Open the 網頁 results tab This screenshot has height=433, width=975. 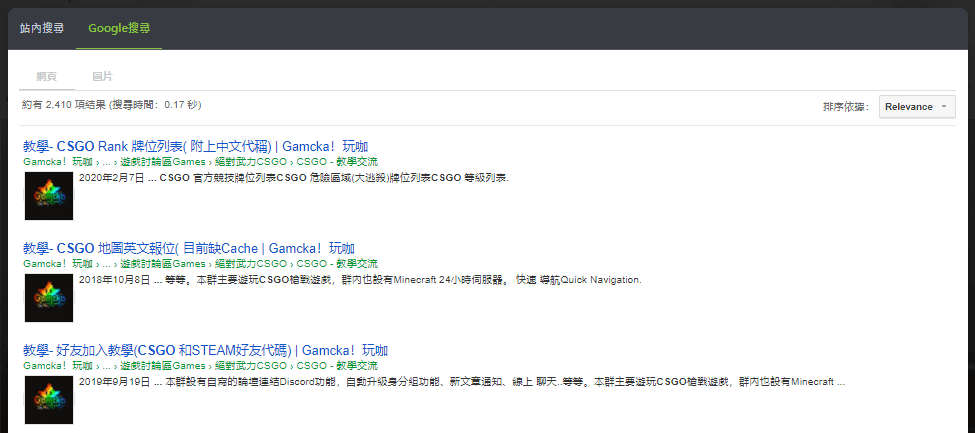(x=47, y=77)
